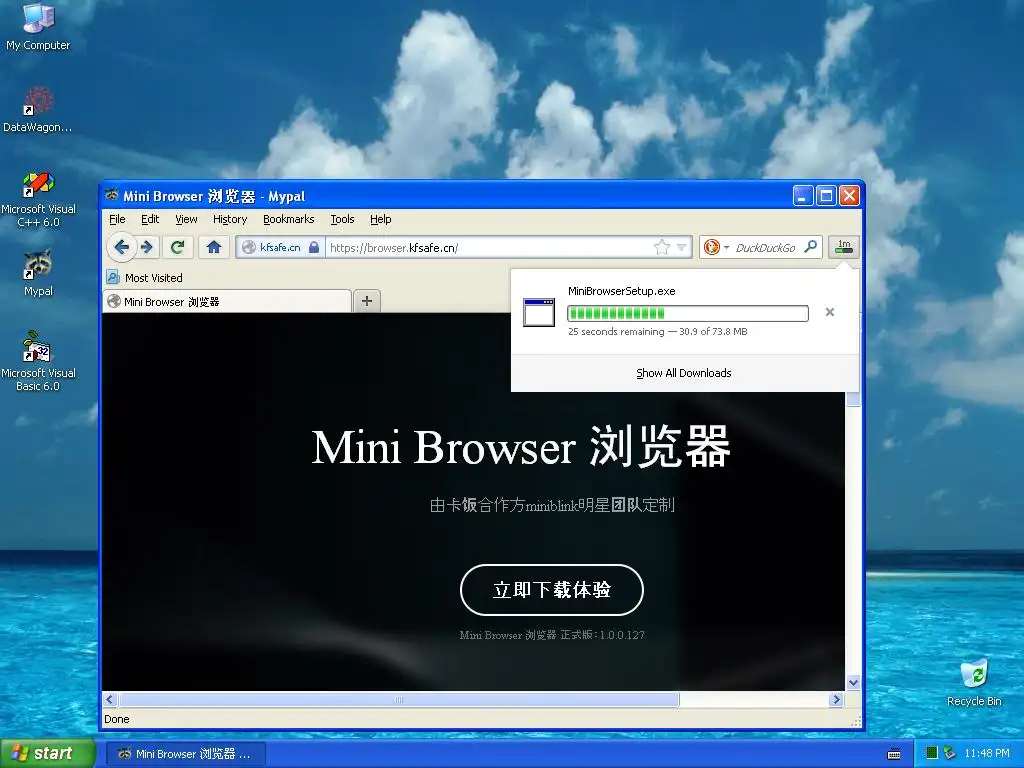The image size is (1024, 768).
Task: Click the green system tray icon
Action: click(932, 753)
